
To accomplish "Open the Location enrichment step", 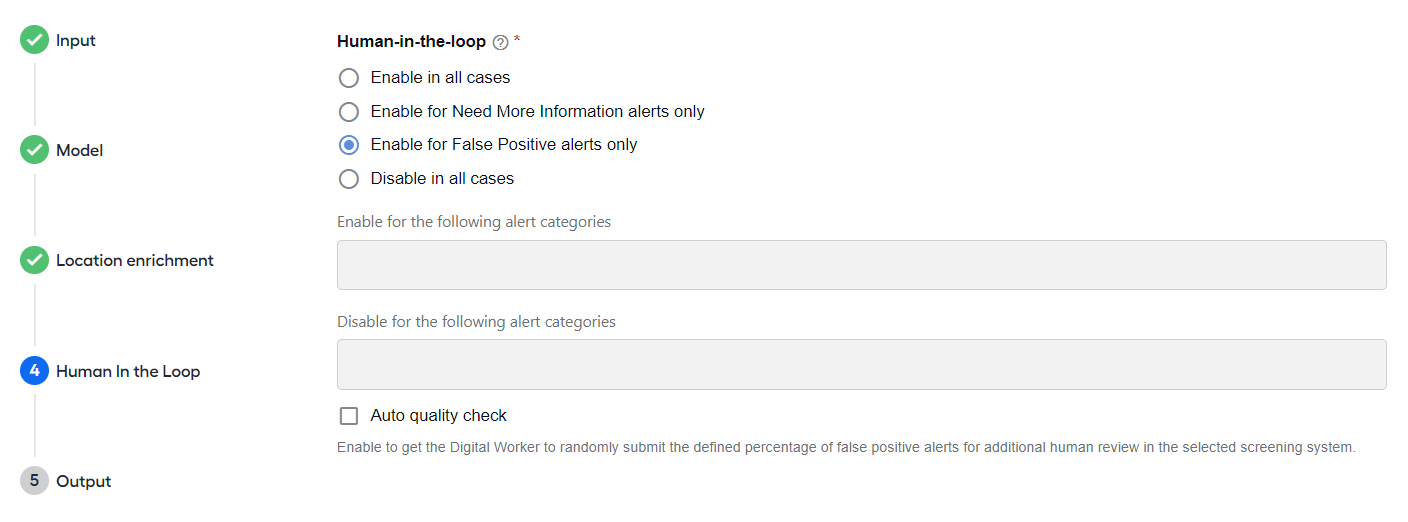I will 135,261.
